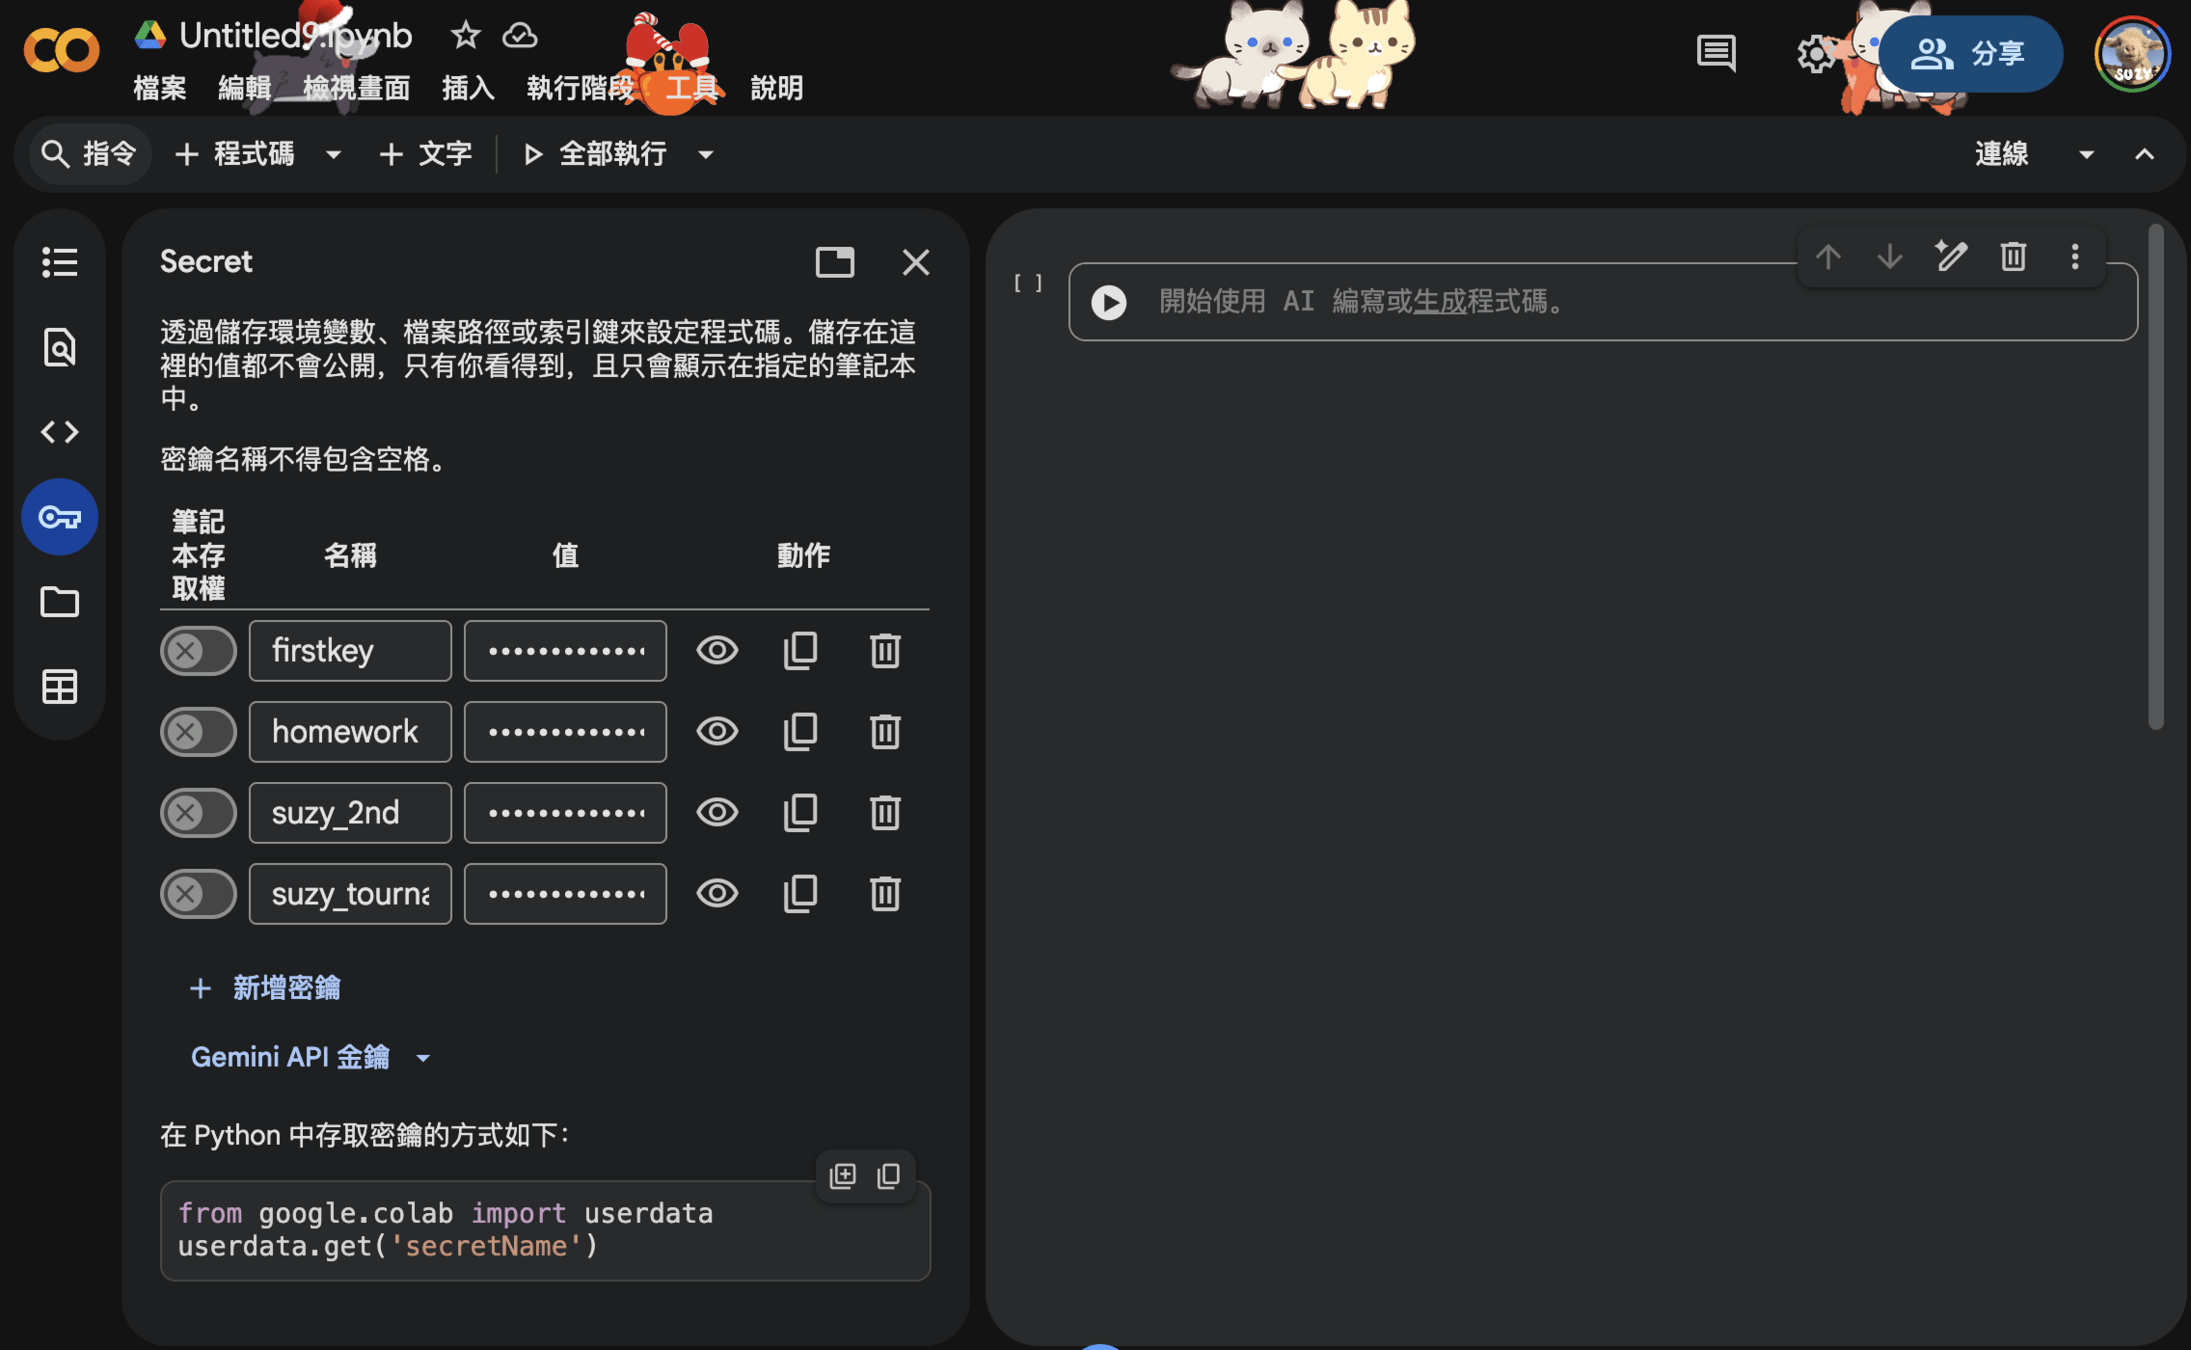Open the find and replace sidebar icon

[59, 347]
